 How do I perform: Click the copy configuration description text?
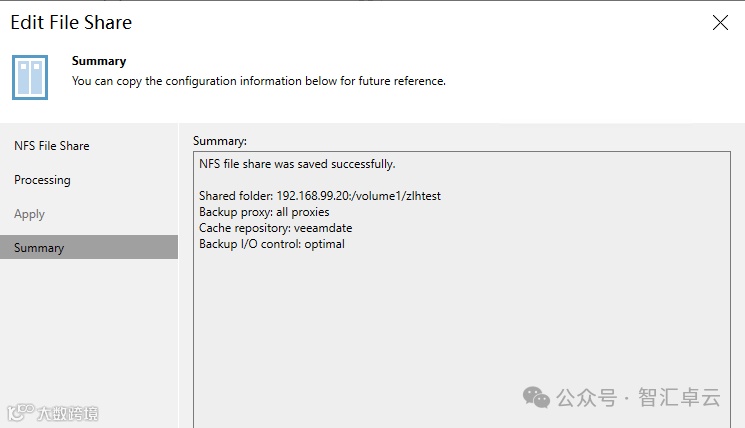258,81
